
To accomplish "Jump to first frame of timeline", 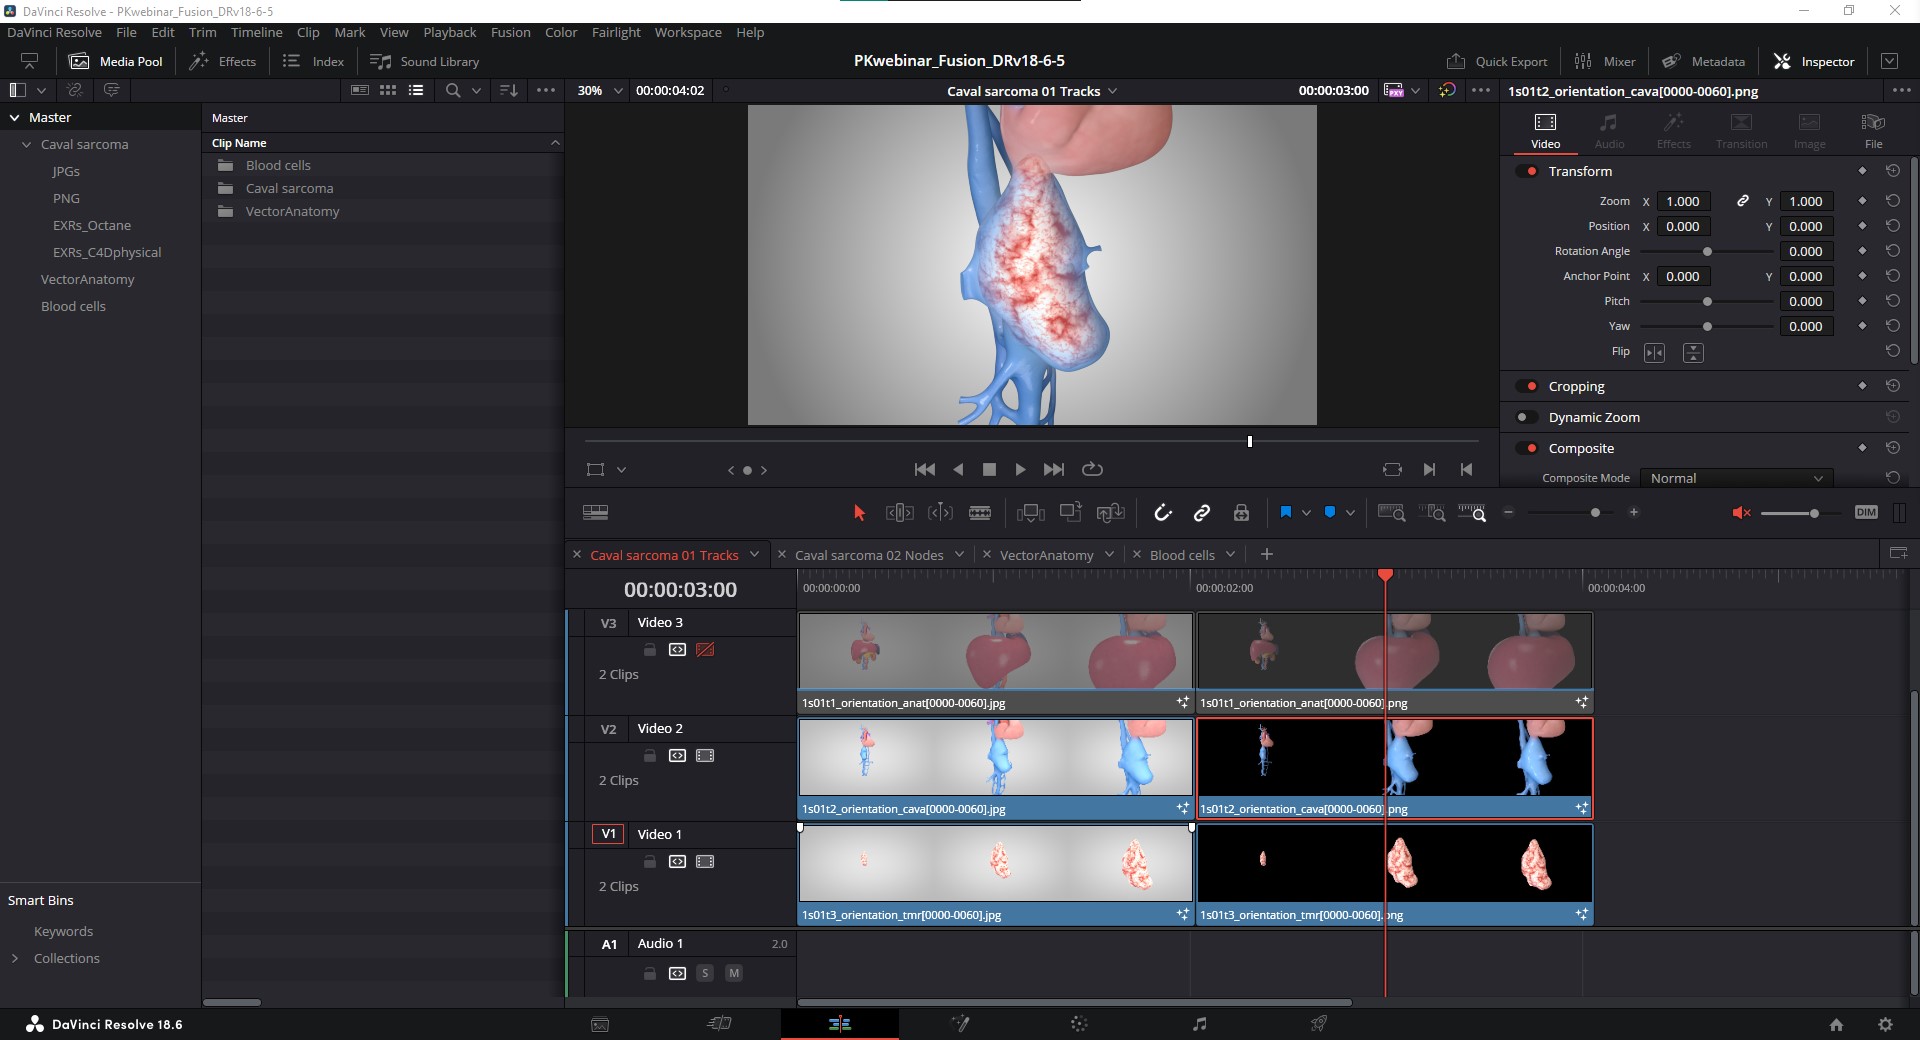I will click(x=925, y=469).
